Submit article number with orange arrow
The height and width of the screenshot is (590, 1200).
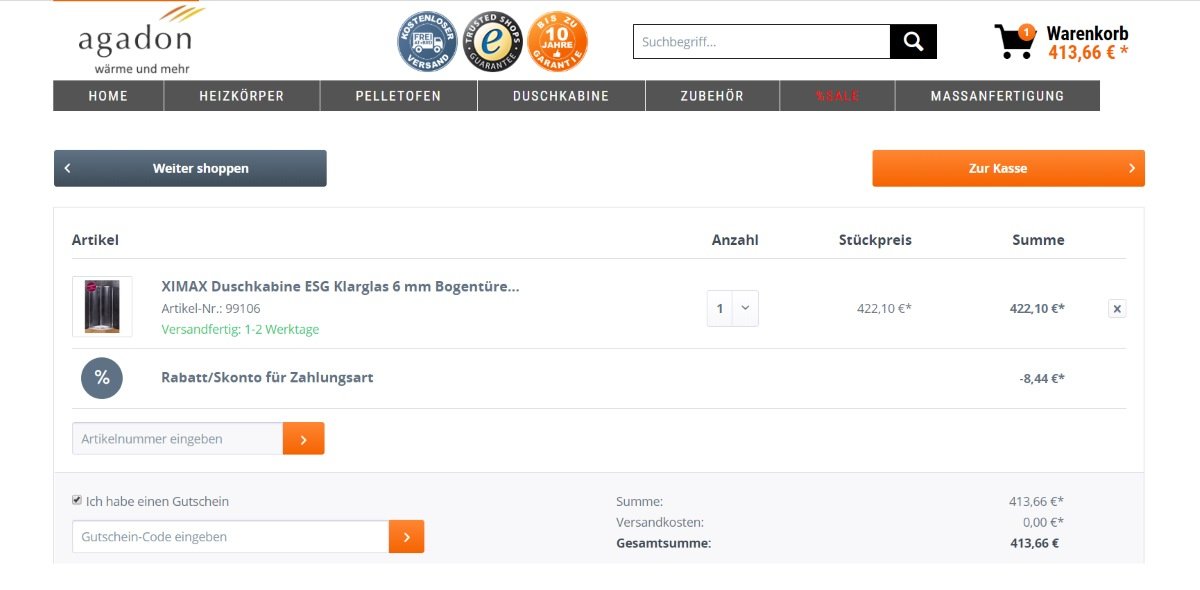click(x=303, y=439)
